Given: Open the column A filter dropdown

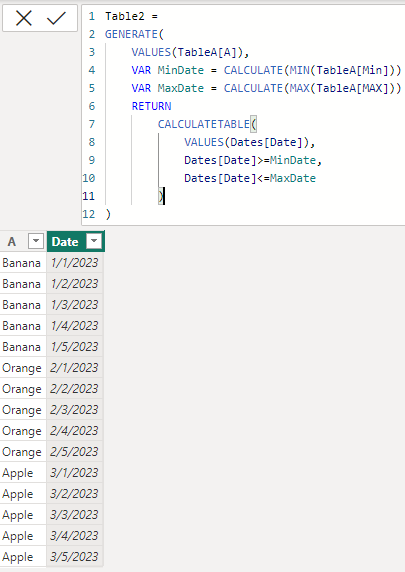Looking at the screenshot, I should 36,241.
